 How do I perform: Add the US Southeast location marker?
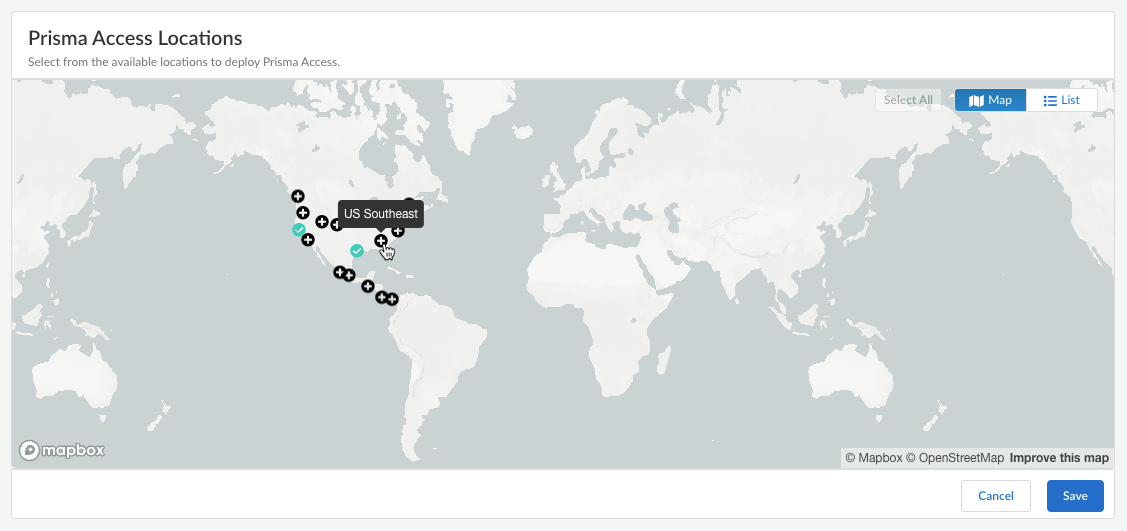(x=381, y=241)
